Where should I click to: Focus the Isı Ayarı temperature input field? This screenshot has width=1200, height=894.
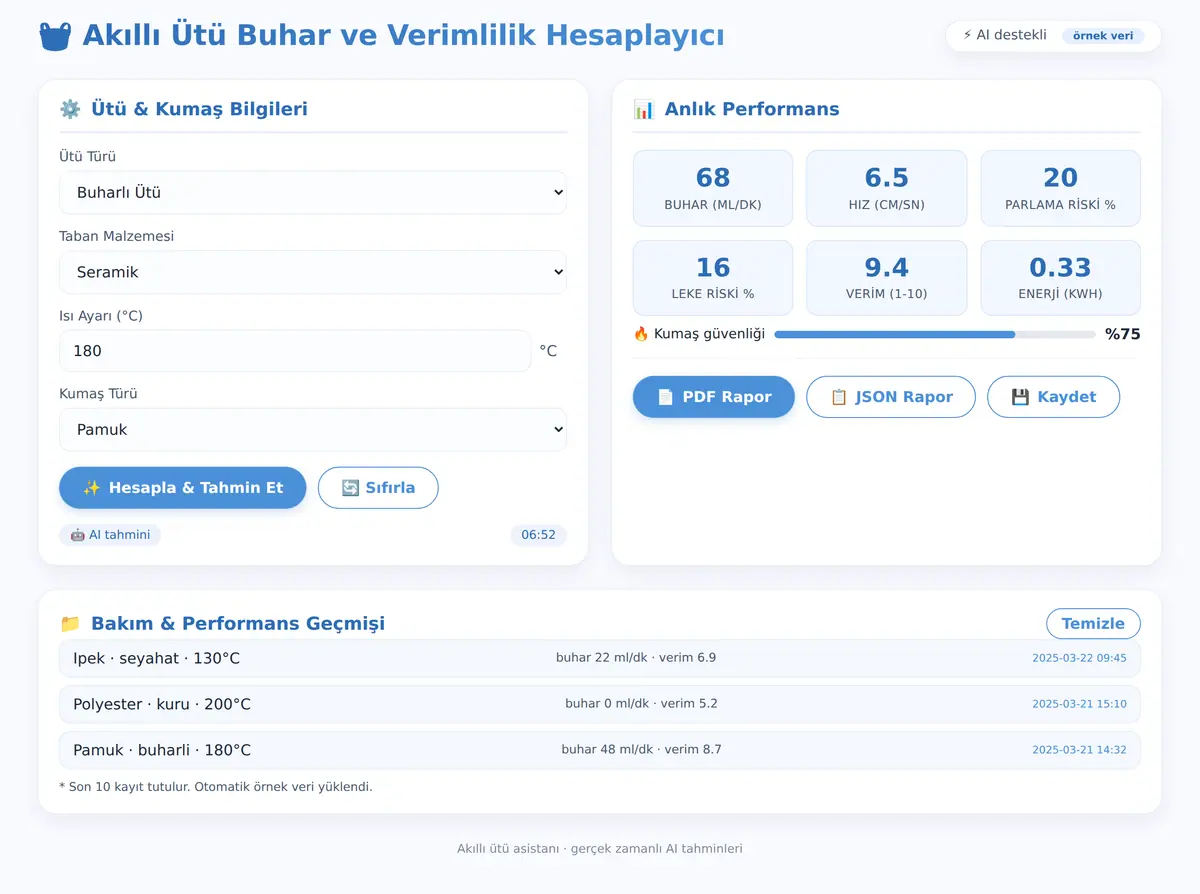[x=295, y=351]
